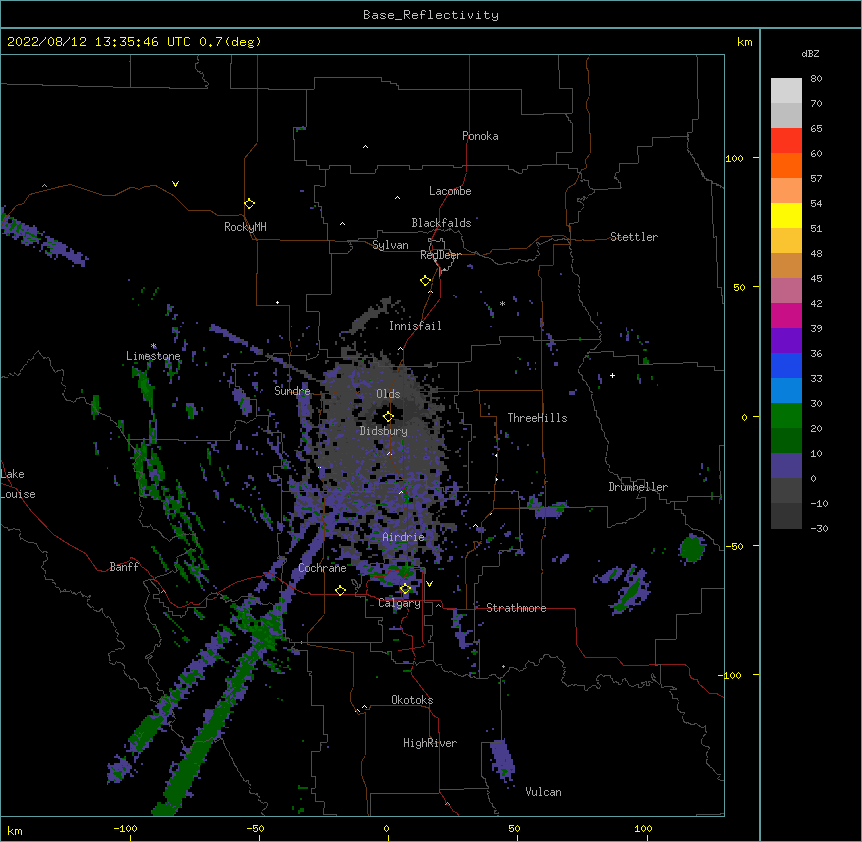The width and height of the screenshot is (862, 842).
Task: Select the Innisfail label
Action: click(415, 326)
